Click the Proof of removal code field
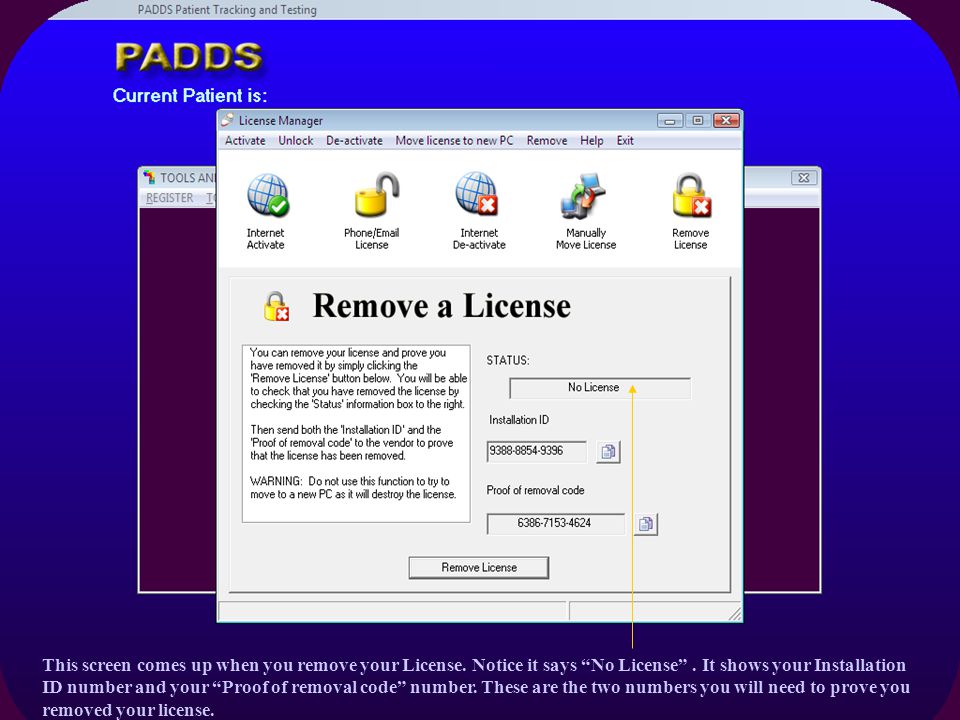 (x=555, y=523)
